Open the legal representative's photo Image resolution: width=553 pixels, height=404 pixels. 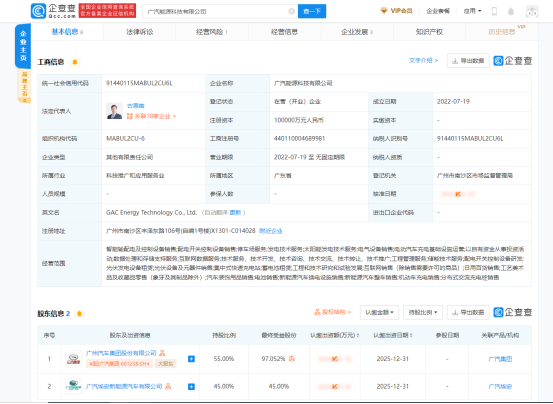tap(115, 111)
